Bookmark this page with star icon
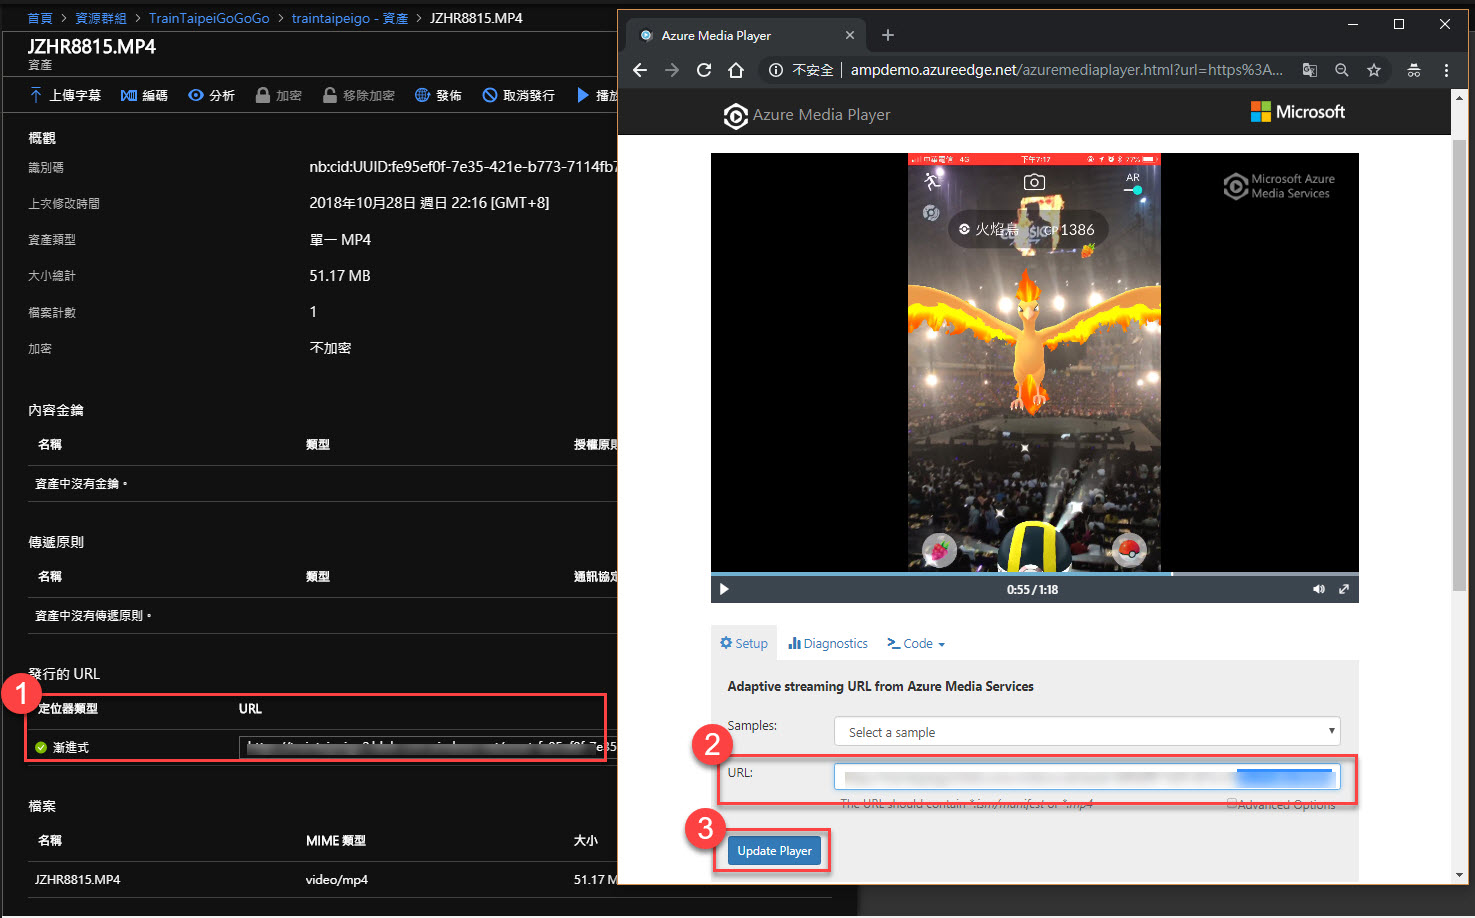Screen dimensions: 1475x918 tap(1374, 70)
